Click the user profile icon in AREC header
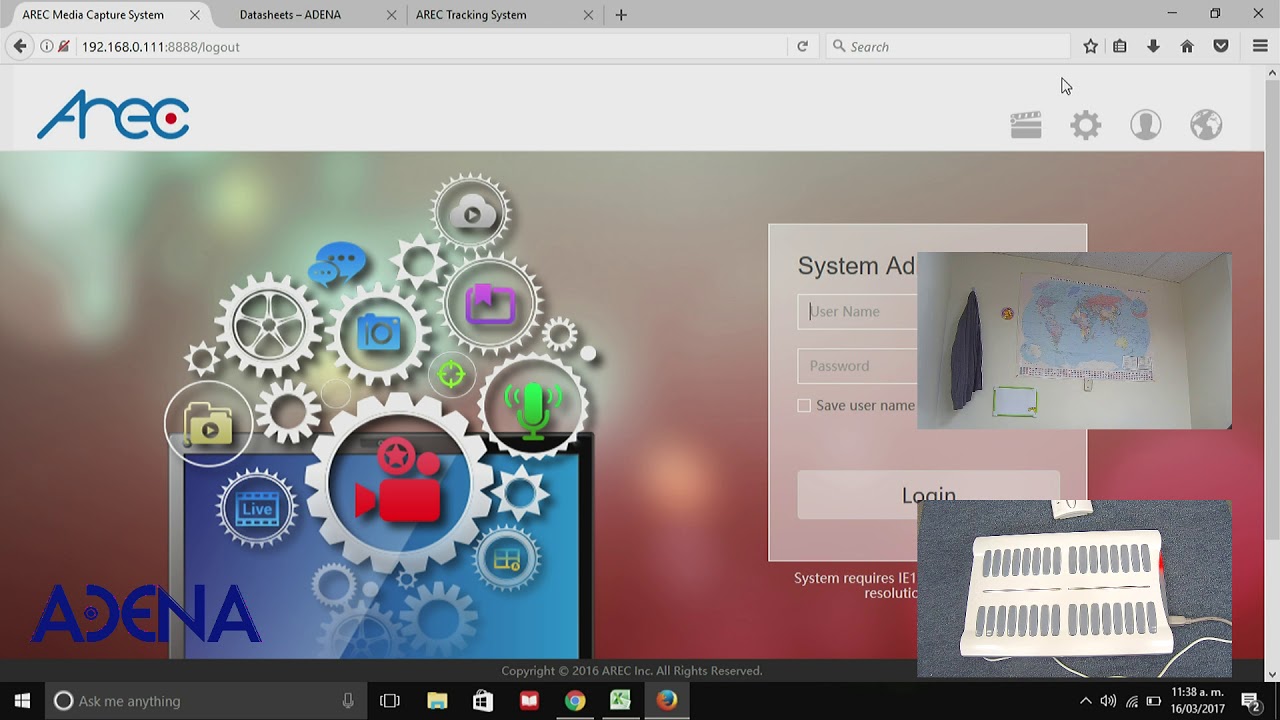This screenshot has height=720, width=1280. point(1146,125)
